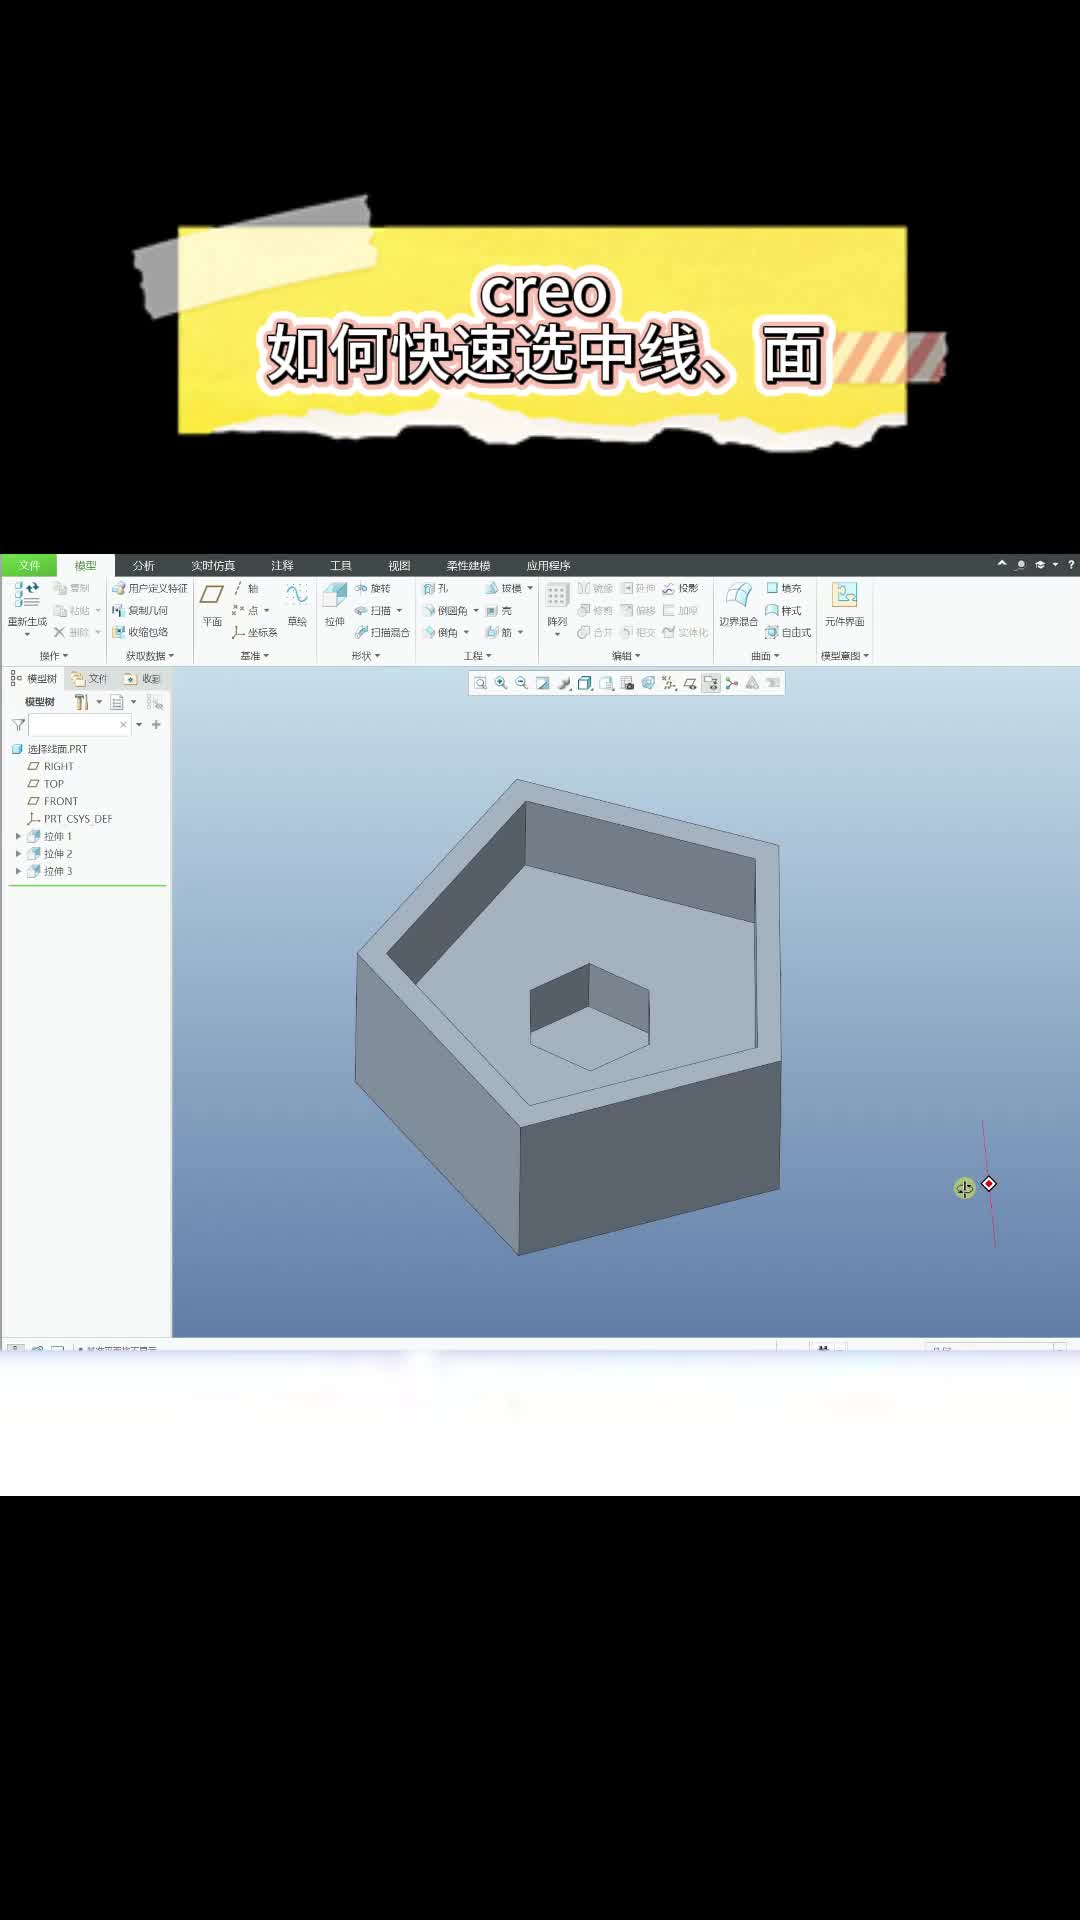1080x1920 pixels.
Task: Click the 收缩包络 (Shrinkwrap) button
Action: click(140, 632)
